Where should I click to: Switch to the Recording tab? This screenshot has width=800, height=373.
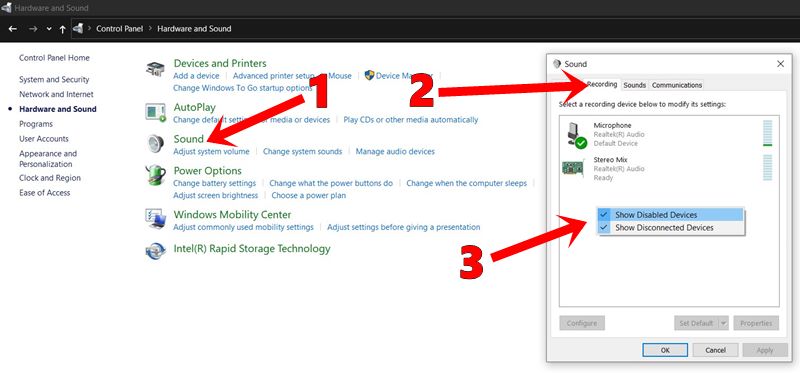(x=602, y=84)
